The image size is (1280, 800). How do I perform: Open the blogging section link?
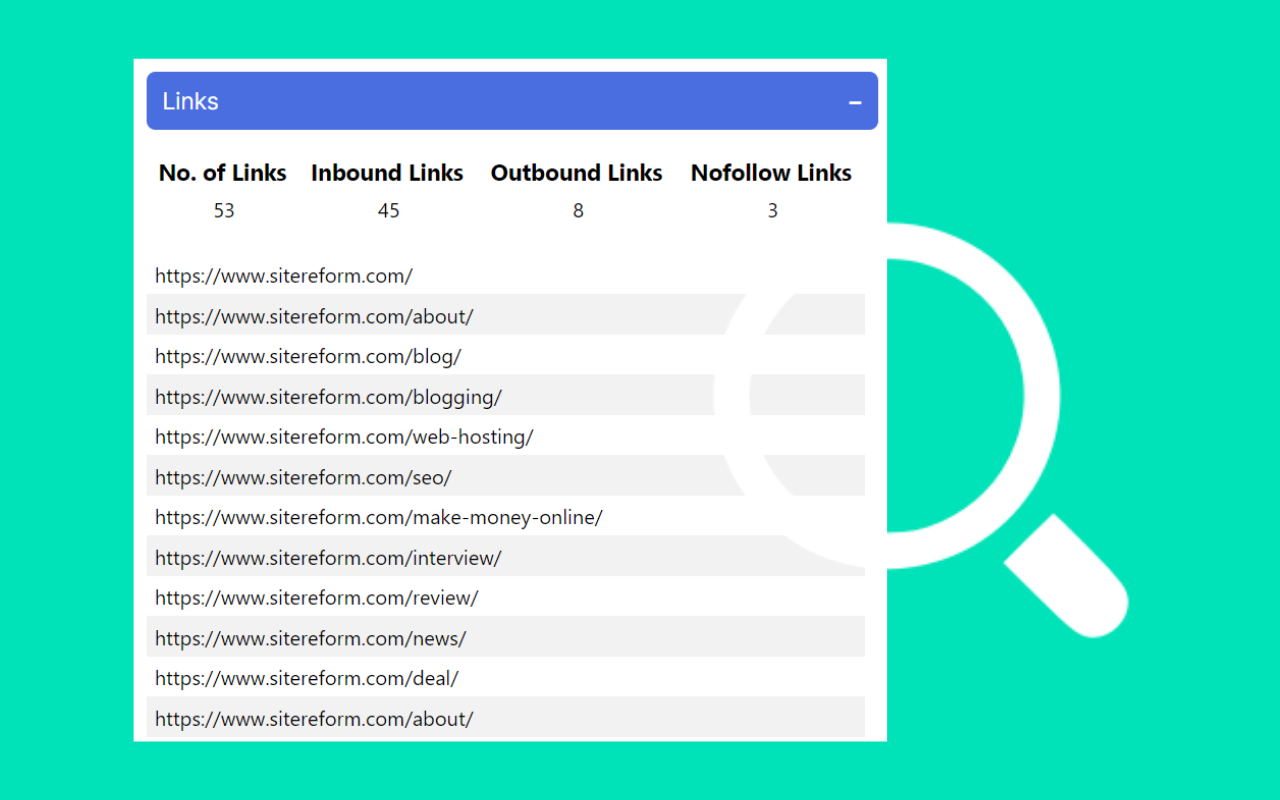(328, 396)
